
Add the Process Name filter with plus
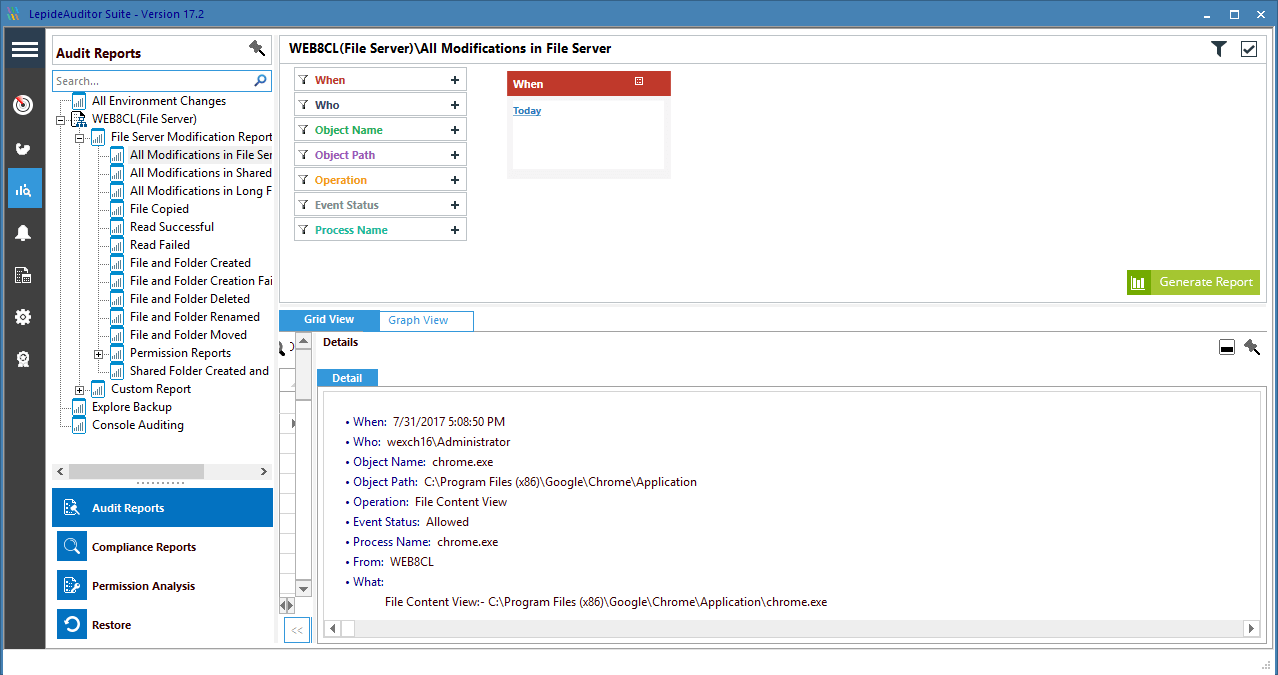click(x=454, y=230)
